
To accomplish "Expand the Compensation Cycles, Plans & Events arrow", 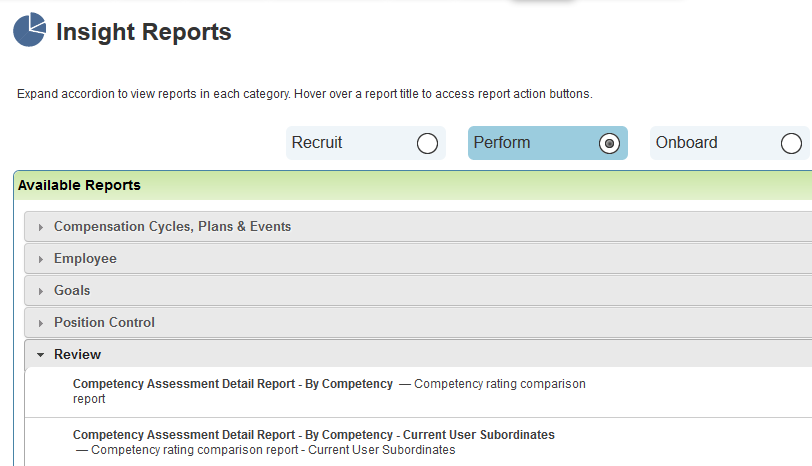I will [x=40, y=227].
